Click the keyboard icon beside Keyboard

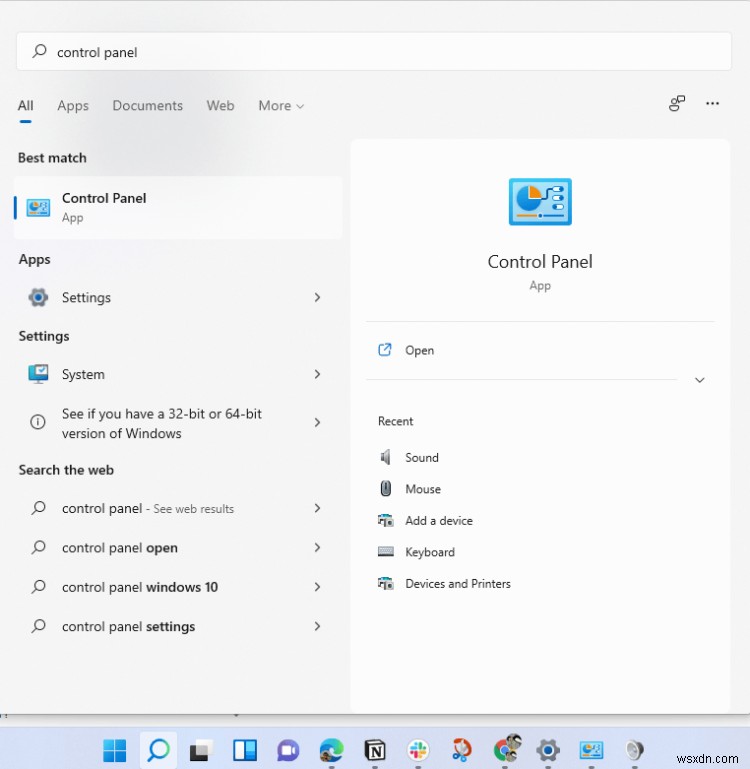coord(386,552)
